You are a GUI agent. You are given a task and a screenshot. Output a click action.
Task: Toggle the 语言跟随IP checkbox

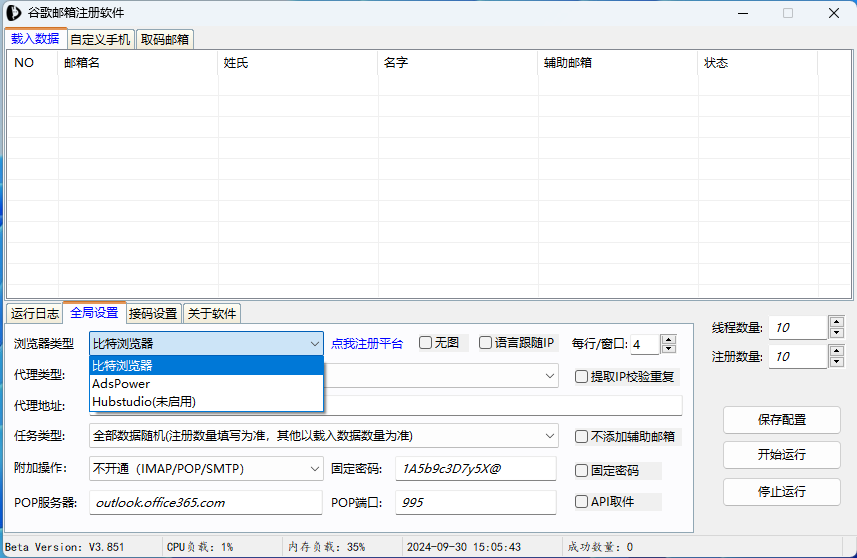(486, 343)
